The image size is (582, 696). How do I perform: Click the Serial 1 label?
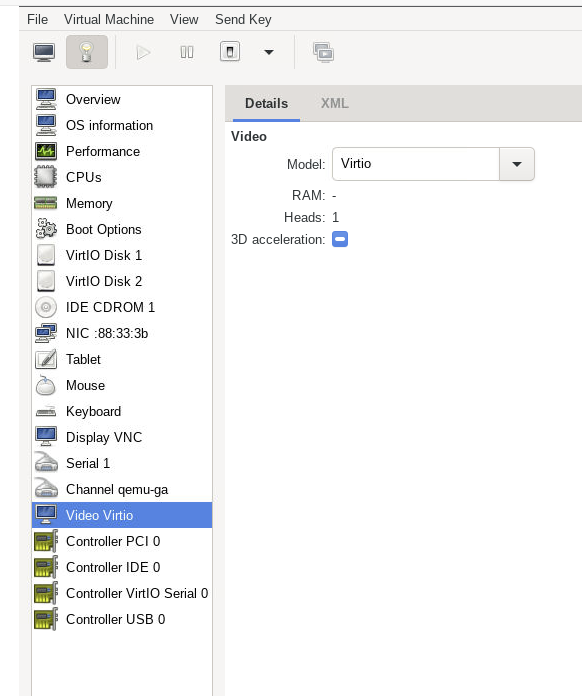tap(88, 463)
